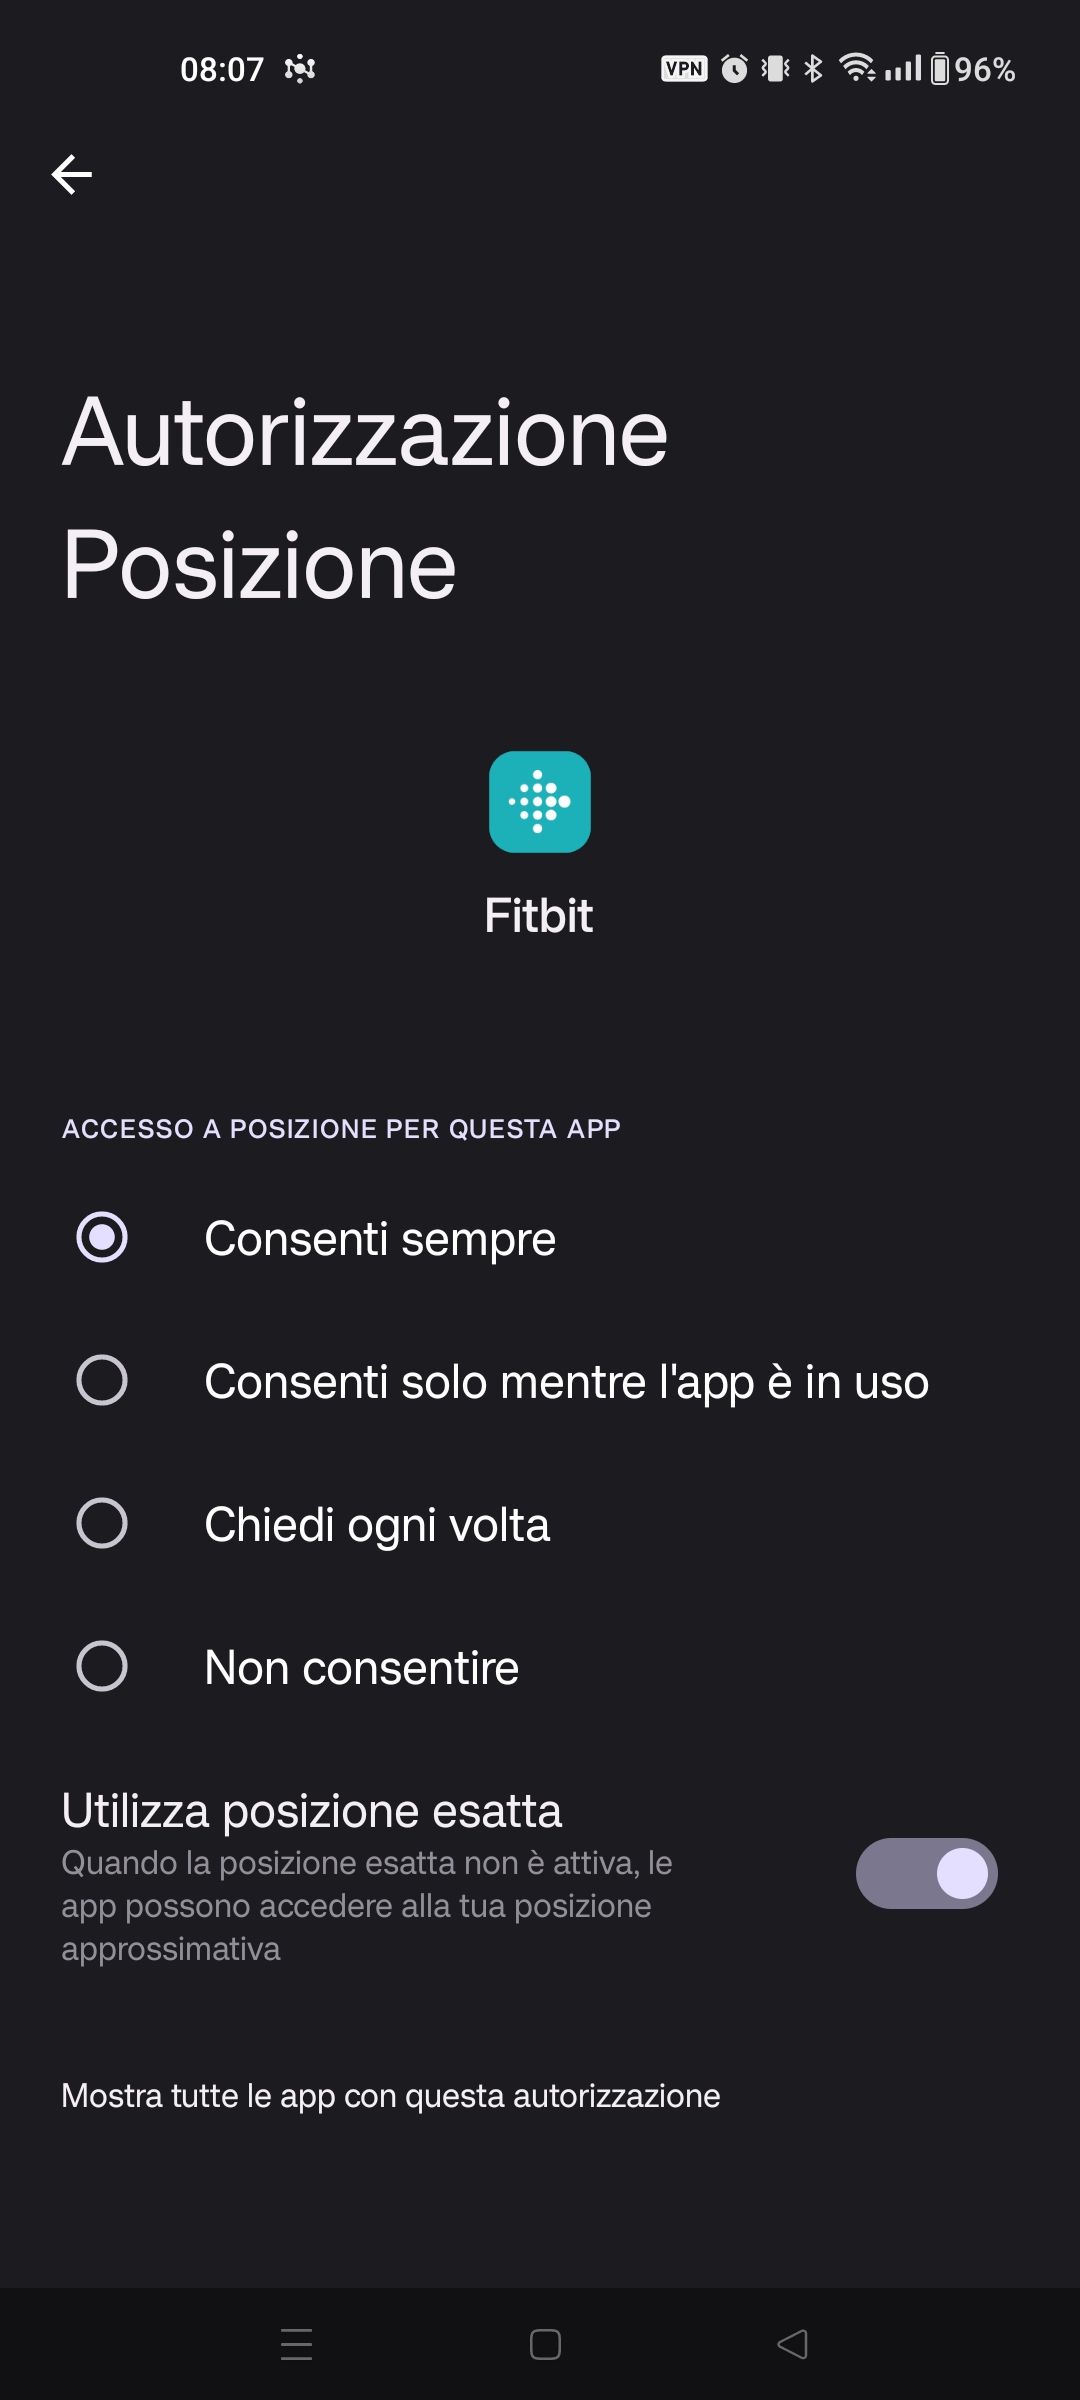Viewport: 1080px width, 2400px height.
Task: Tap the Wi-Fi signal icon
Action: click(857, 68)
